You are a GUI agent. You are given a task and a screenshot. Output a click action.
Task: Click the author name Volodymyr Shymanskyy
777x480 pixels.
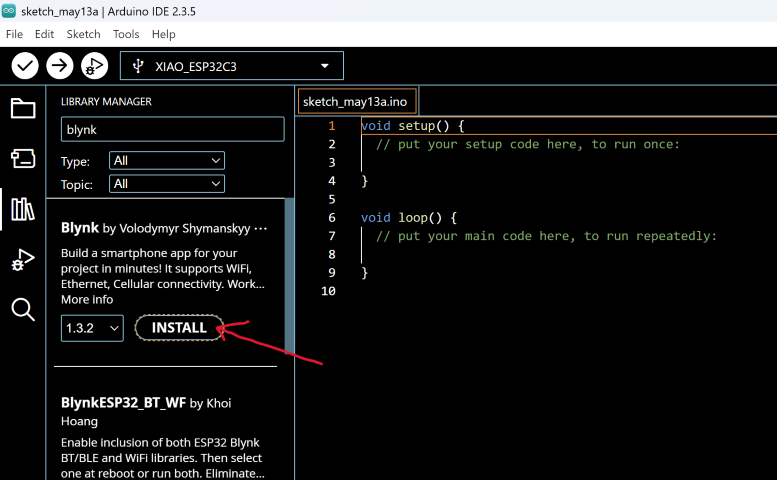point(185,228)
